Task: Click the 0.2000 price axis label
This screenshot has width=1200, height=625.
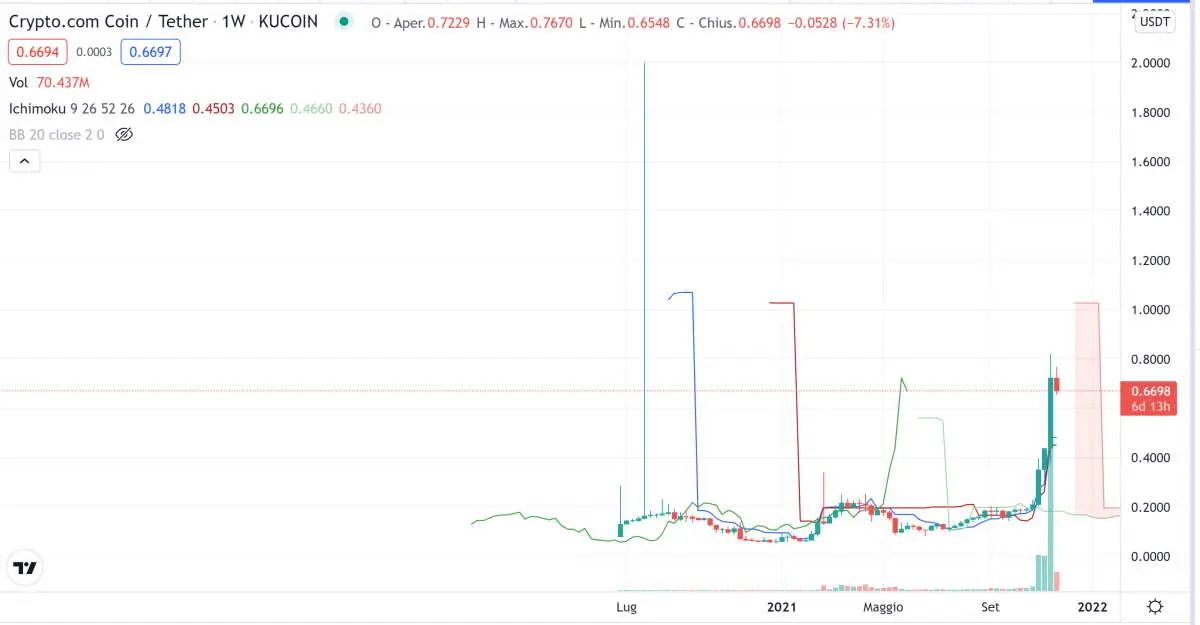Action: click(1150, 508)
